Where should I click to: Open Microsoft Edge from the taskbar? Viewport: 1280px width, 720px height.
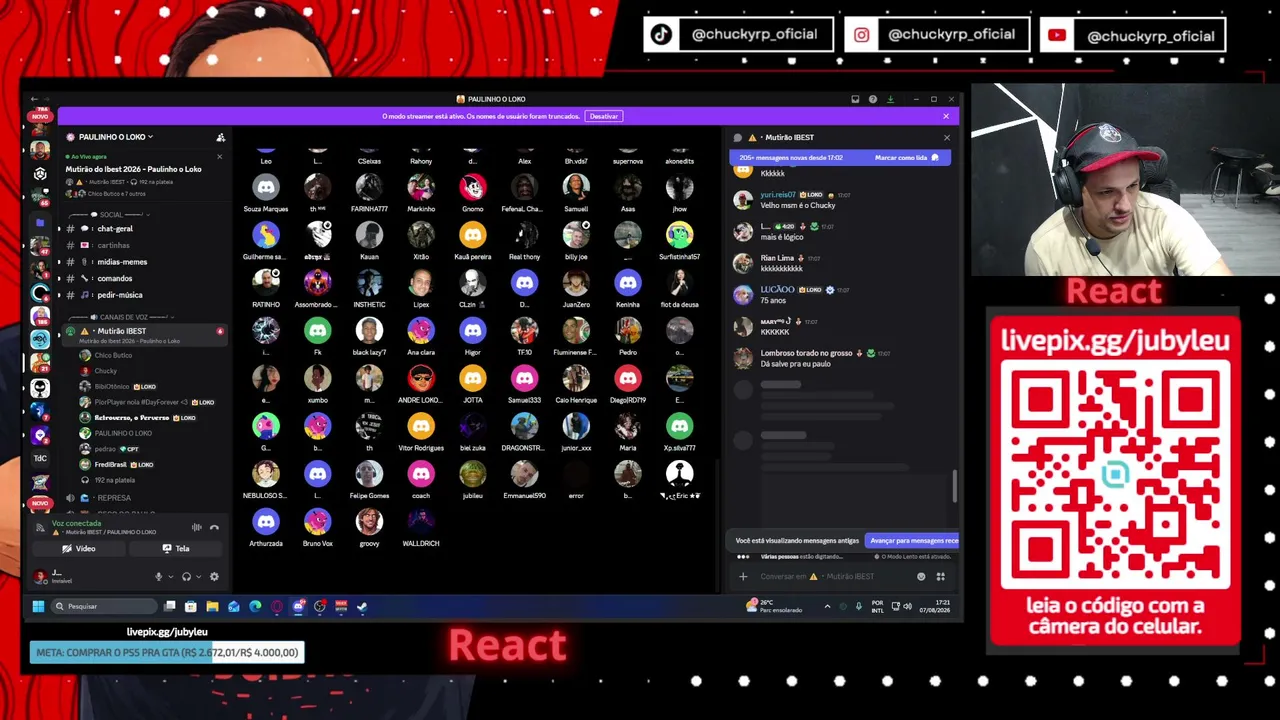(255, 606)
